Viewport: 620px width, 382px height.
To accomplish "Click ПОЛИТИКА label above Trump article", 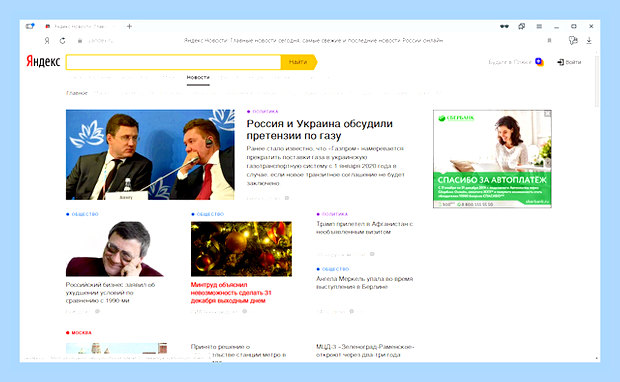I will click(335, 214).
